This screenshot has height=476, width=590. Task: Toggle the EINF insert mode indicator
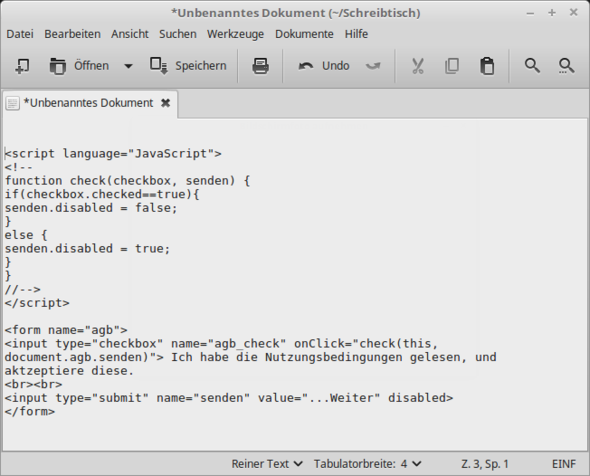[564, 464]
